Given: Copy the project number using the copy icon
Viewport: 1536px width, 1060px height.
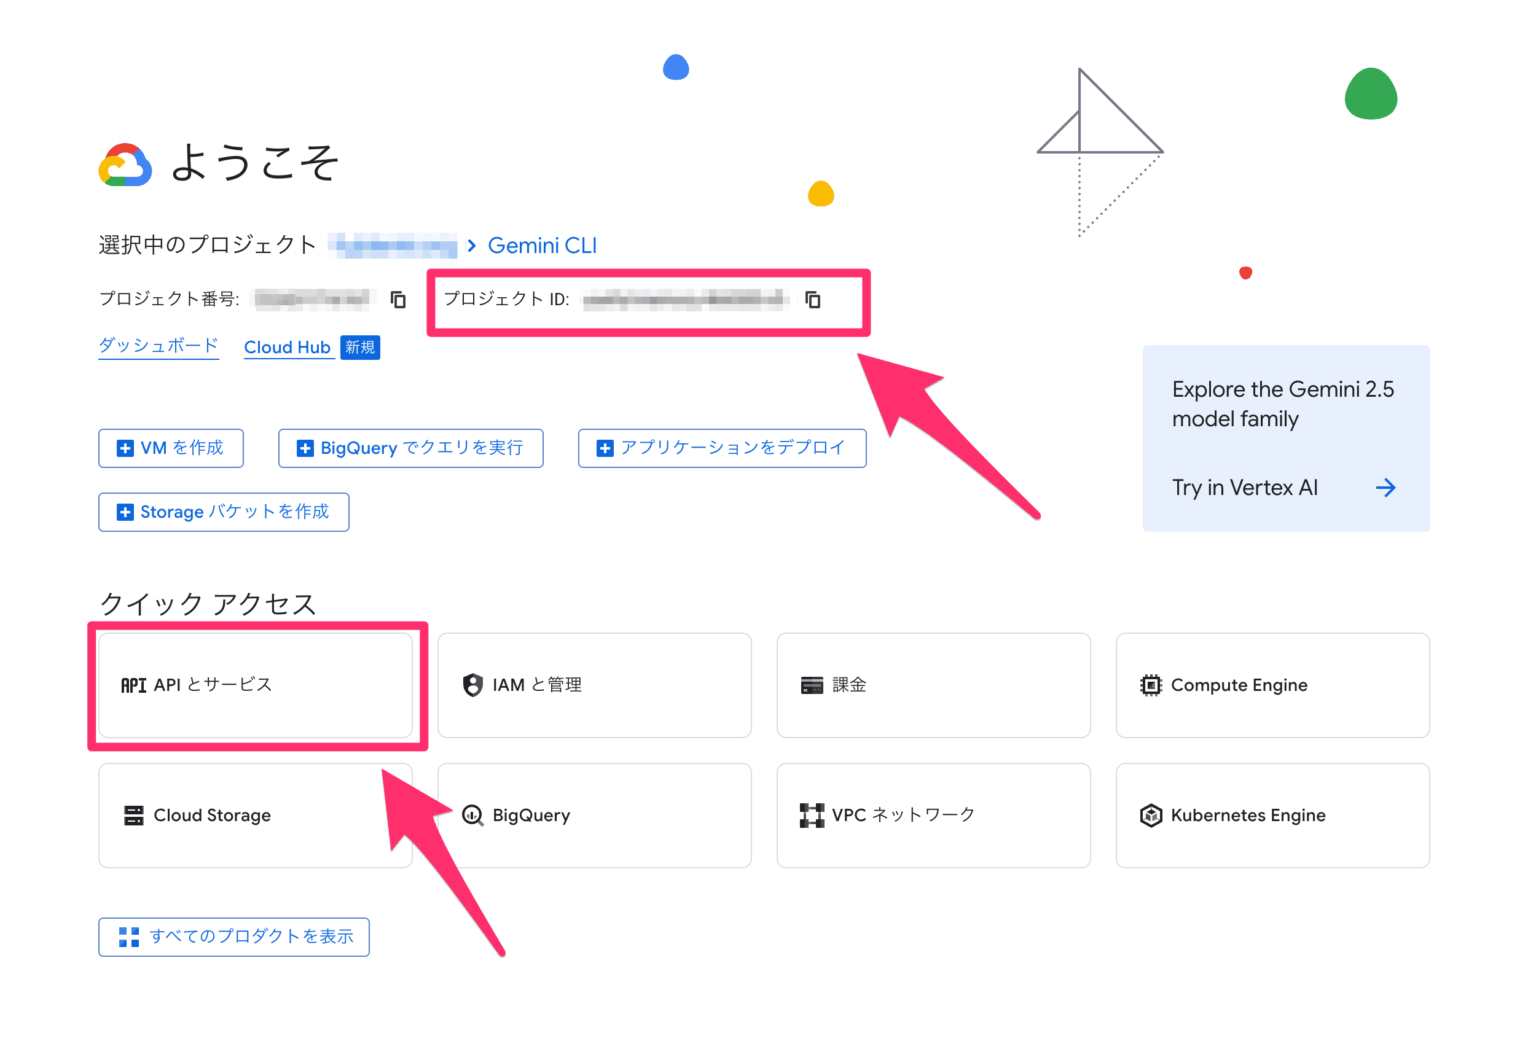Looking at the screenshot, I should tap(398, 300).
